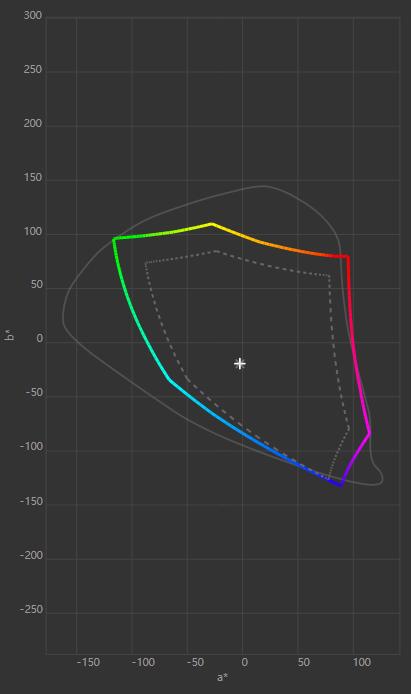
Task: Select top-left corner of dotted reference gamut
Action: (x=146, y=263)
